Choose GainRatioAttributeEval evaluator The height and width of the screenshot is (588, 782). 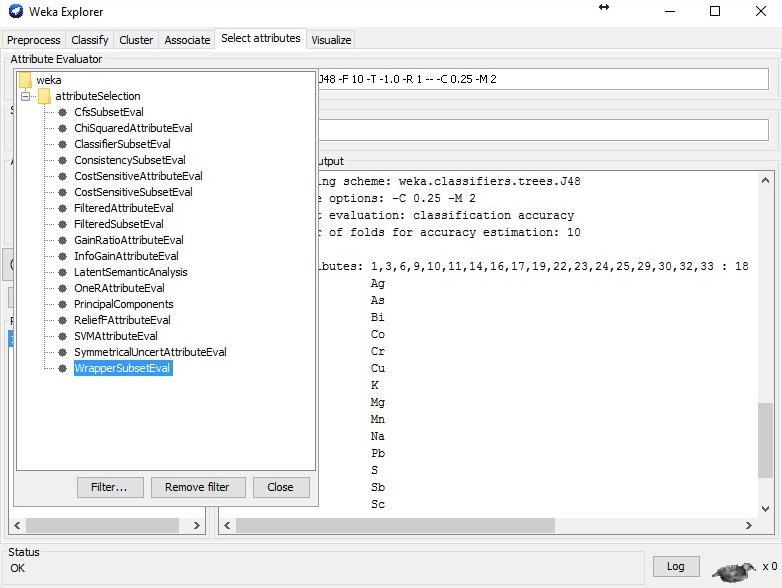tap(129, 240)
